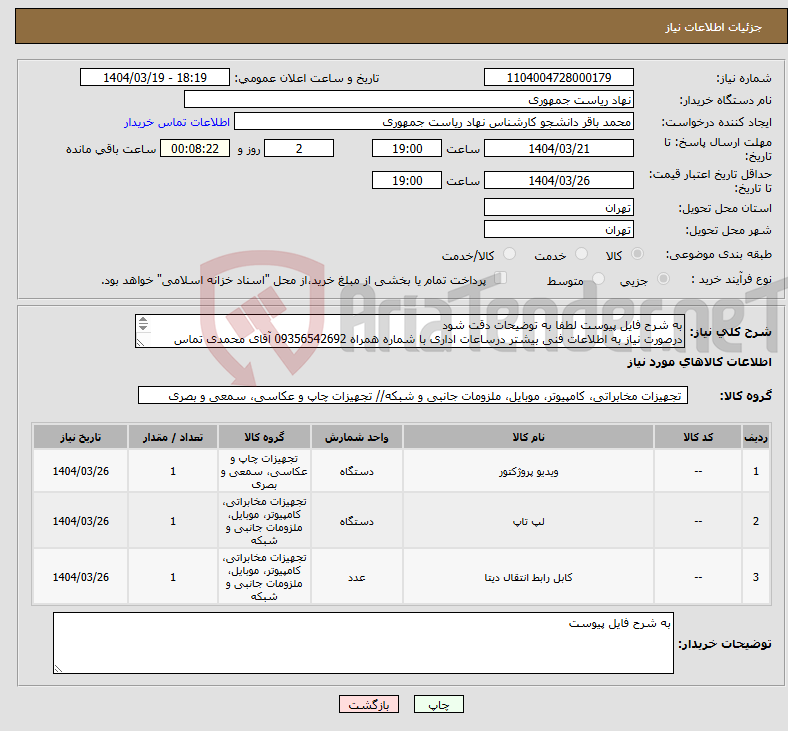Click the delivery city field شهر تهران
Image resolution: width=788 pixels, height=731 pixels.
pyautogui.click(x=558, y=230)
